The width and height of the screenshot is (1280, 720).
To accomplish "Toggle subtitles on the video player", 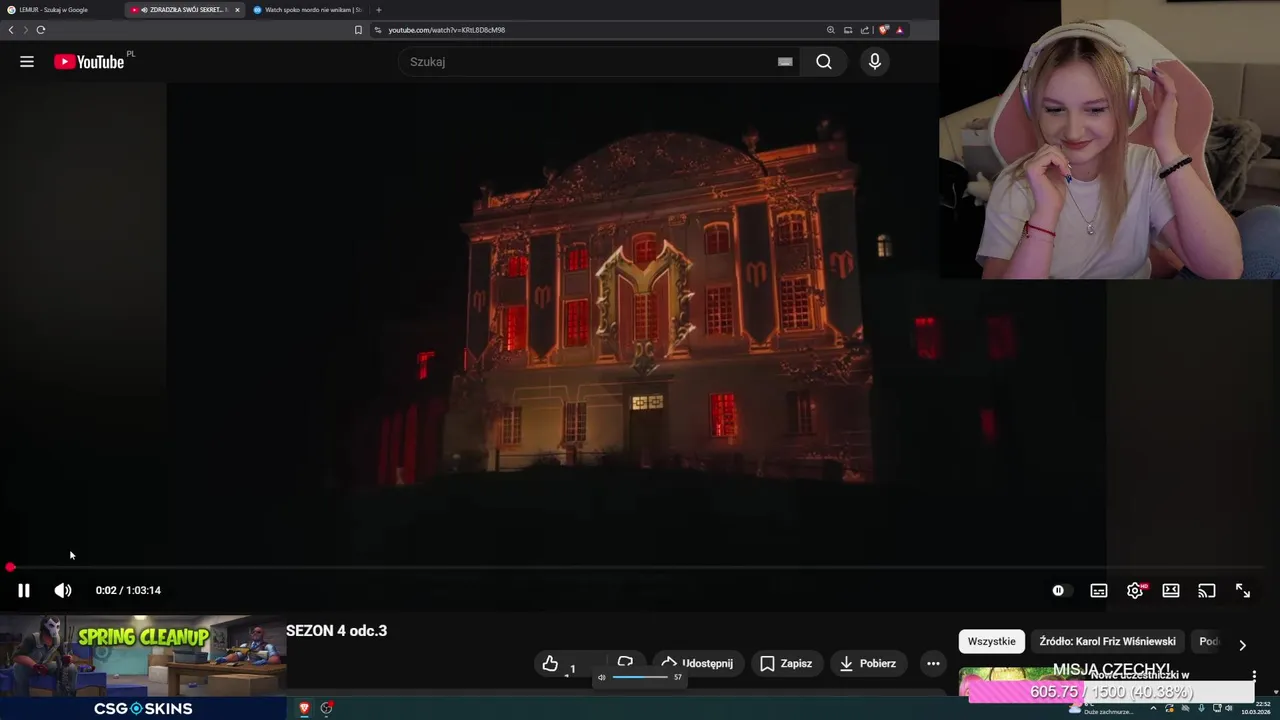I will [x=1099, y=590].
